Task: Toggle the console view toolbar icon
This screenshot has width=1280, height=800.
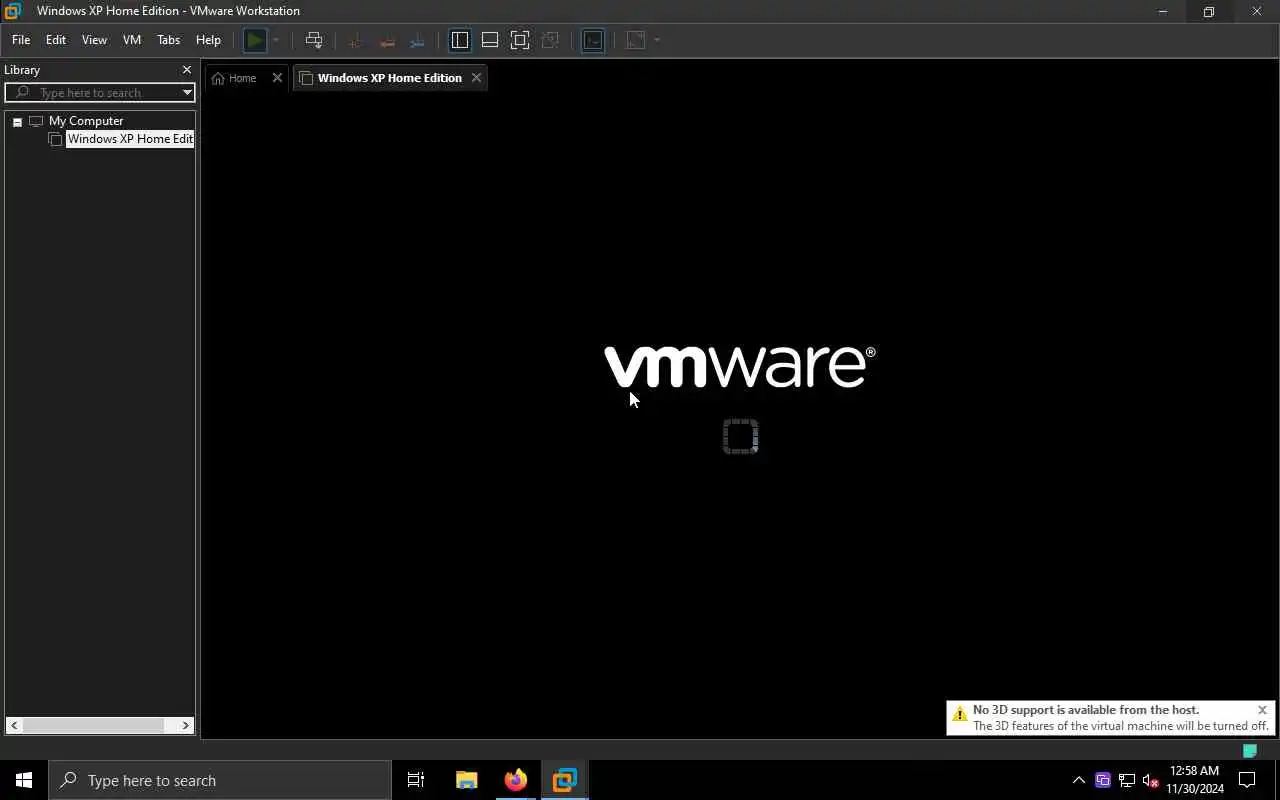Action: click(593, 40)
